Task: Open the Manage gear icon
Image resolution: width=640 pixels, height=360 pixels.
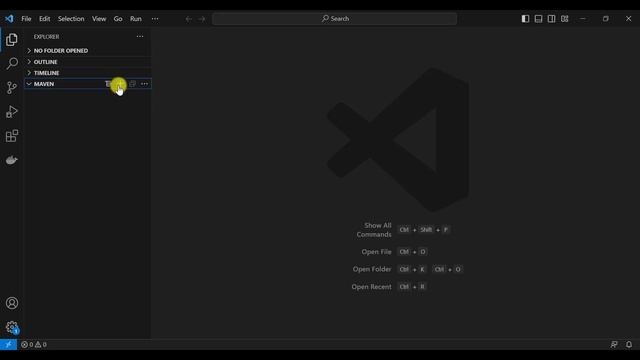Action: [12, 327]
